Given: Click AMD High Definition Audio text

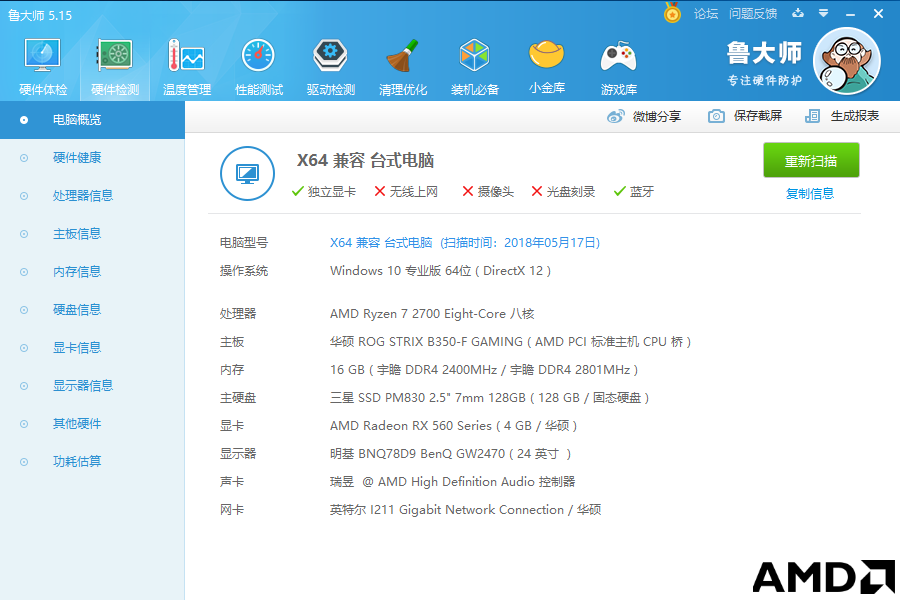Looking at the screenshot, I should point(452,481).
